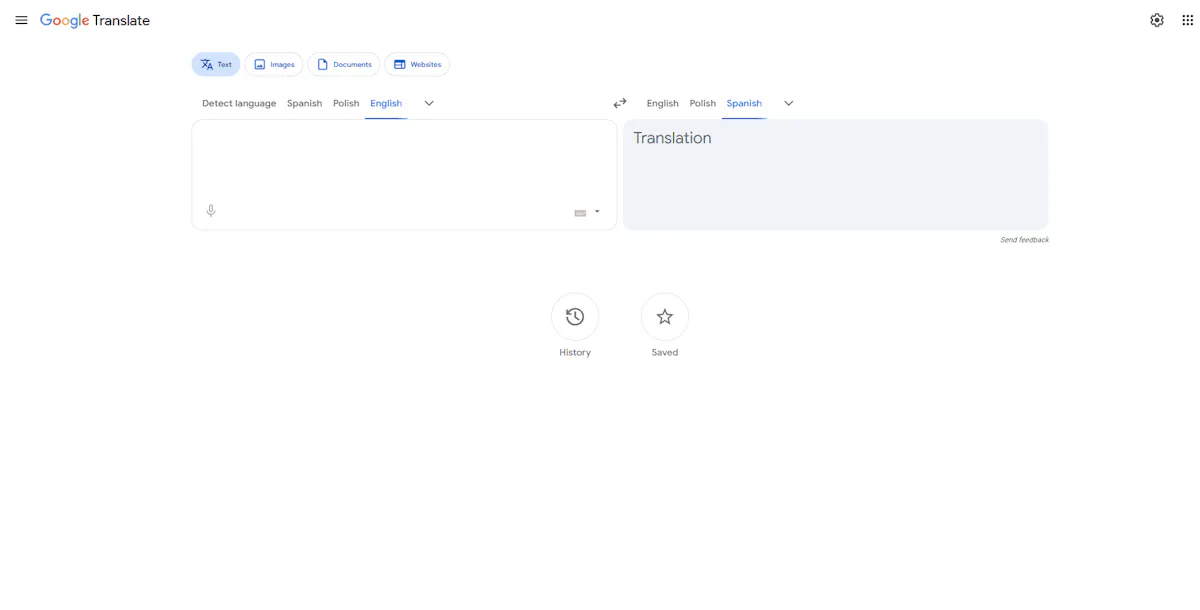Enable Detect language for input
1200x610 pixels.
pyautogui.click(x=239, y=103)
